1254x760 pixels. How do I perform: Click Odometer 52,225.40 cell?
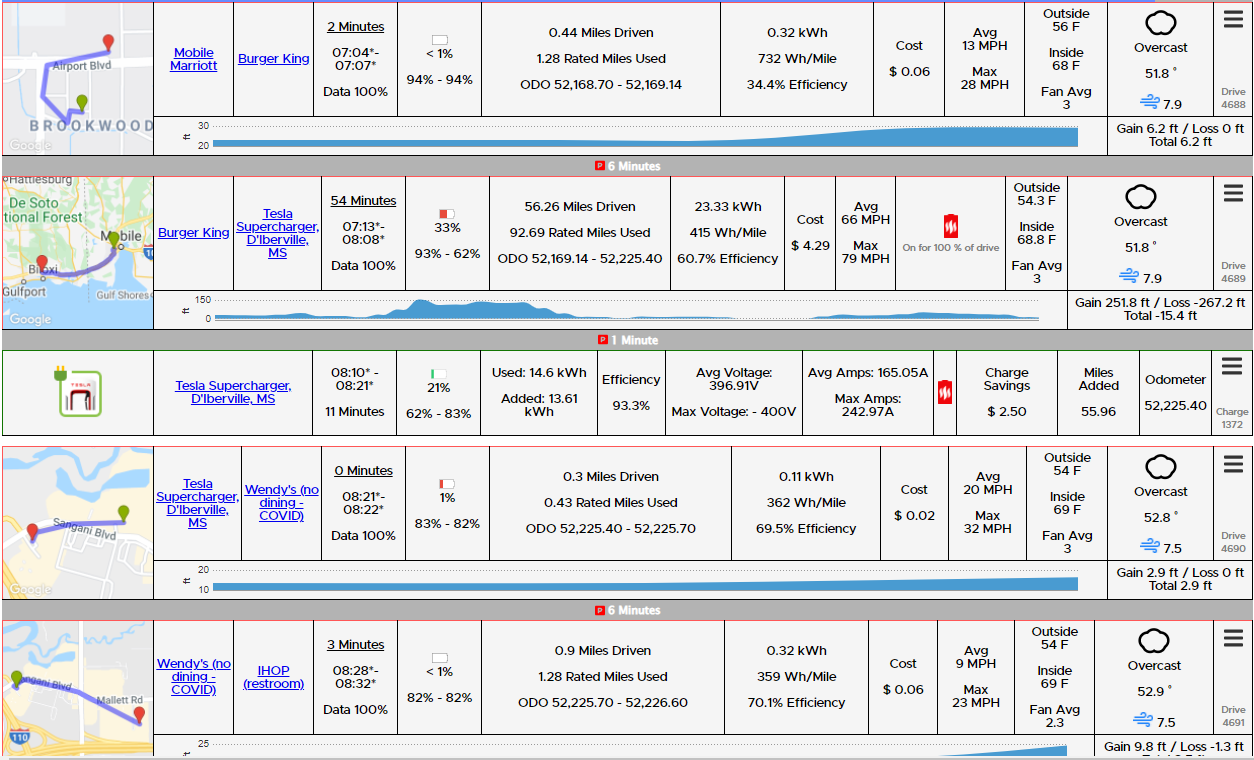(1175, 392)
